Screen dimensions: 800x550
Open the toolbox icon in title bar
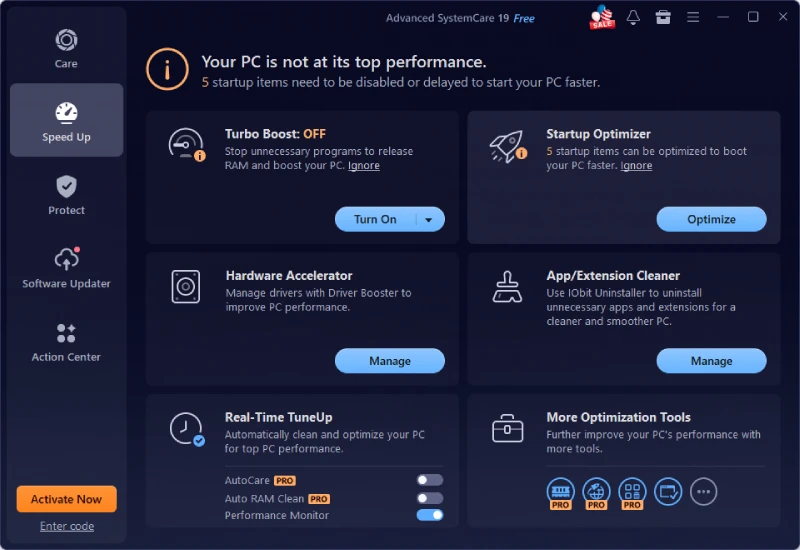pos(663,17)
